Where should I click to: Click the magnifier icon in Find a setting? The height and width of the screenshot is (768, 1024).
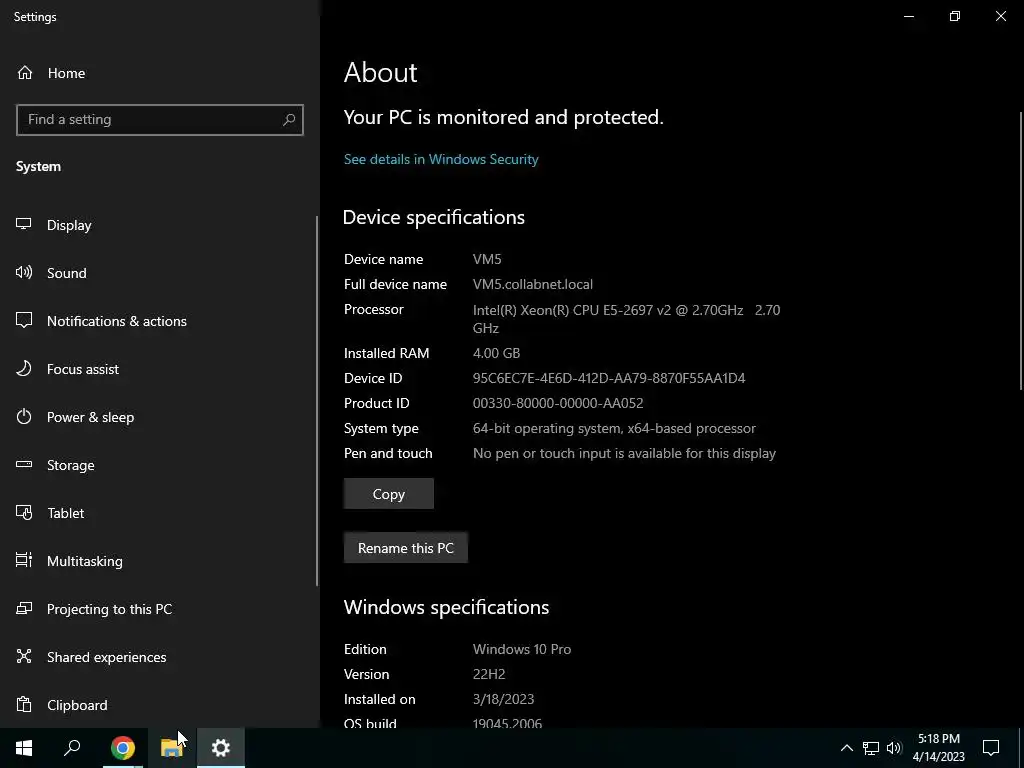point(289,120)
